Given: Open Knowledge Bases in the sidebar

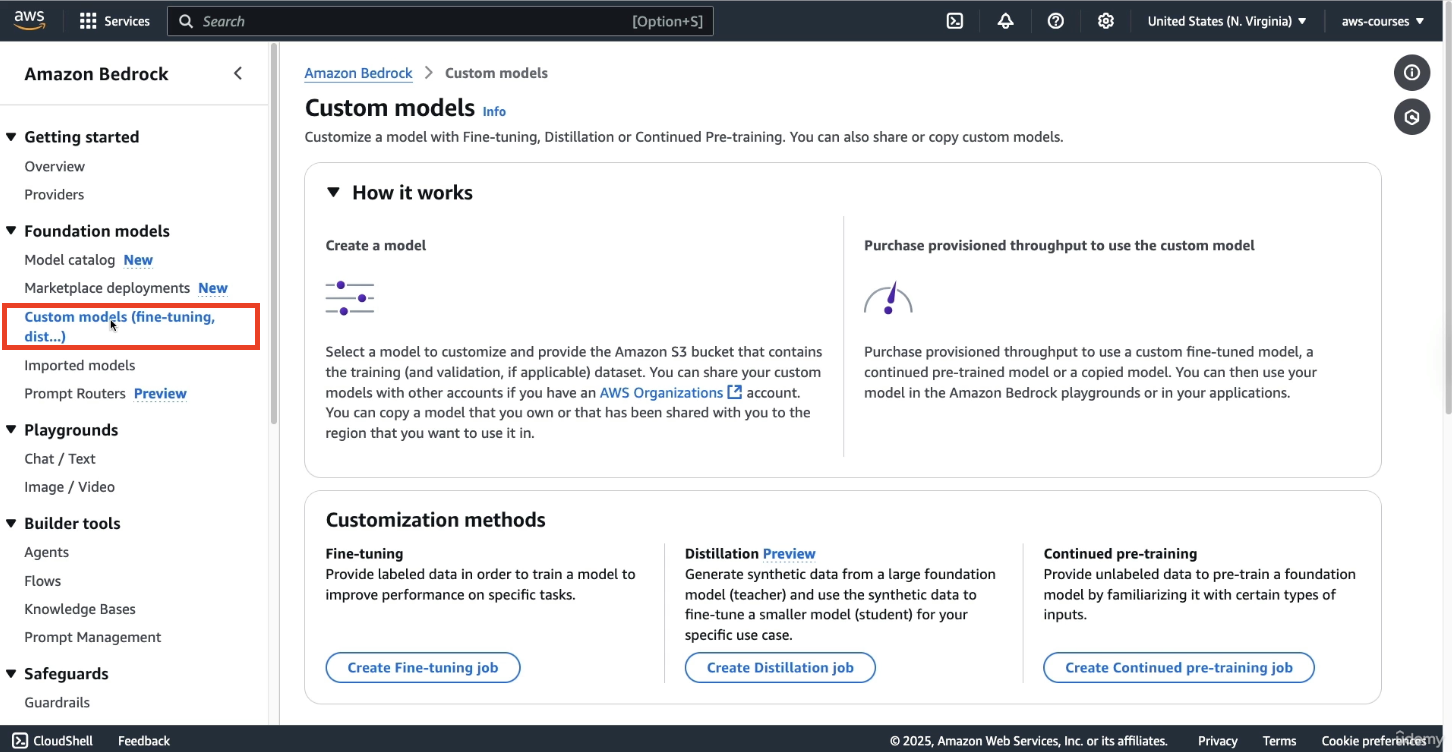Looking at the screenshot, I should point(80,609).
